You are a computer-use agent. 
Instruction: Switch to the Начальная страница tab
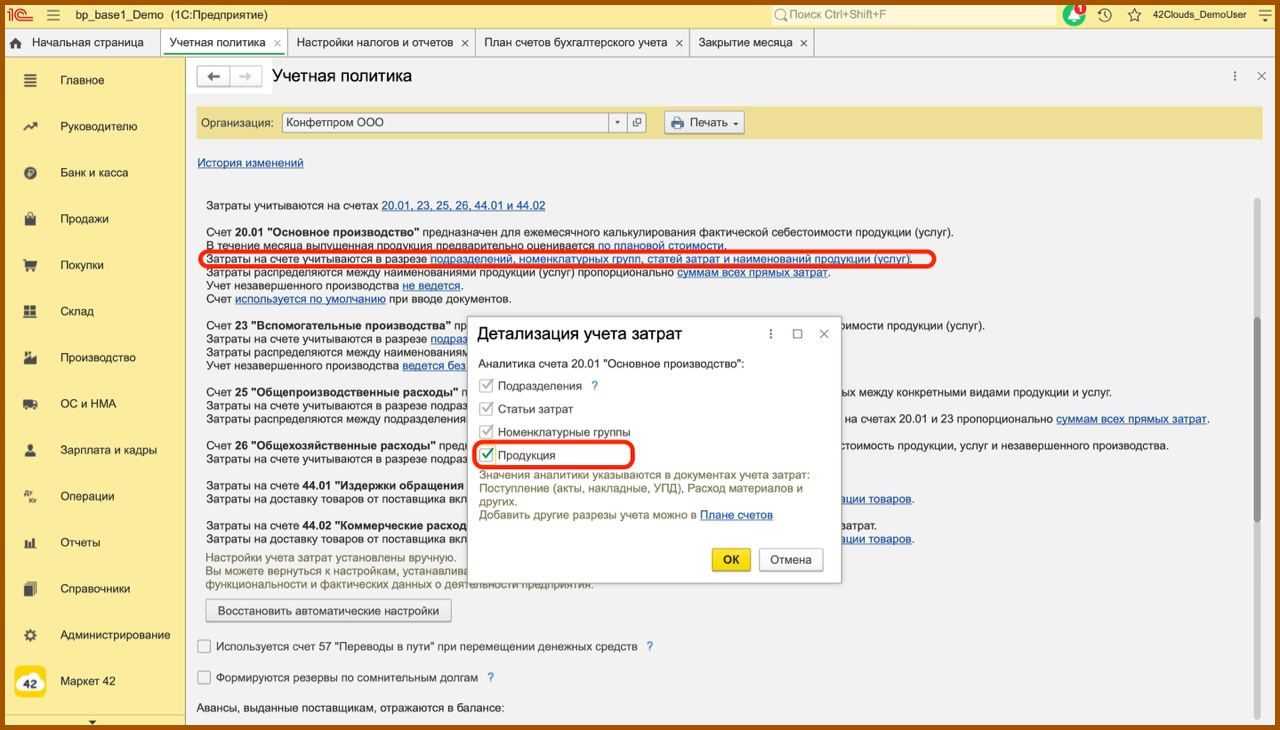80,43
